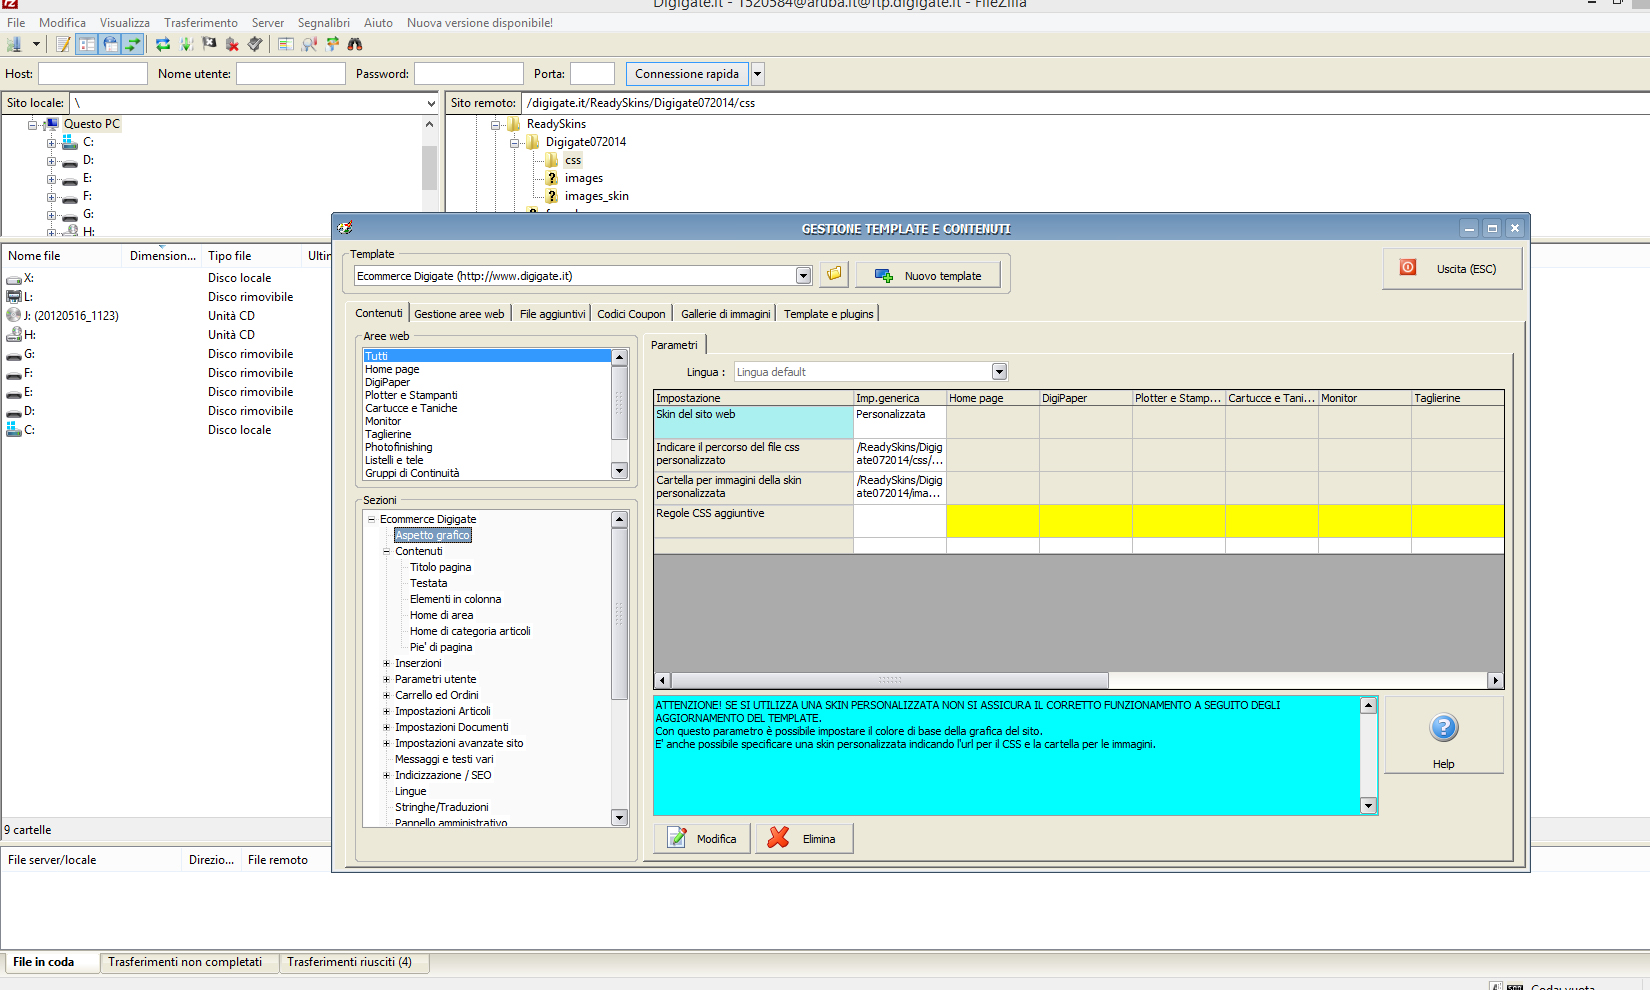Image resolution: width=1650 pixels, height=990 pixels.
Task: Click the colored-list directory comparison icon
Action: pyautogui.click(x=286, y=44)
